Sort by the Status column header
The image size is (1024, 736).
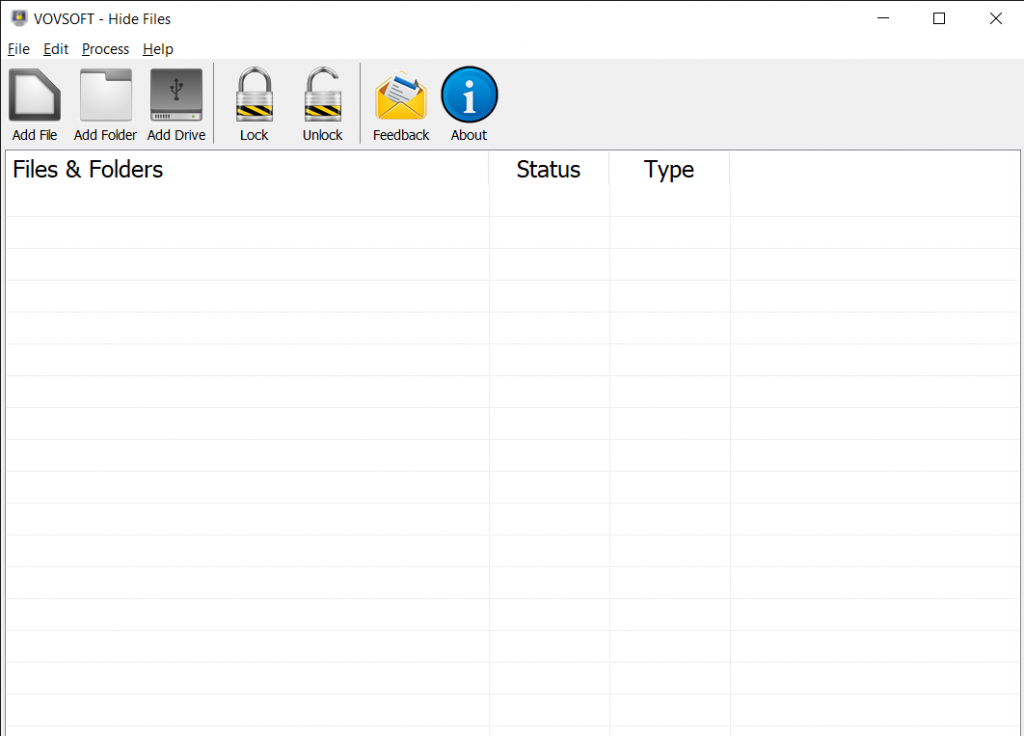[x=549, y=169]
